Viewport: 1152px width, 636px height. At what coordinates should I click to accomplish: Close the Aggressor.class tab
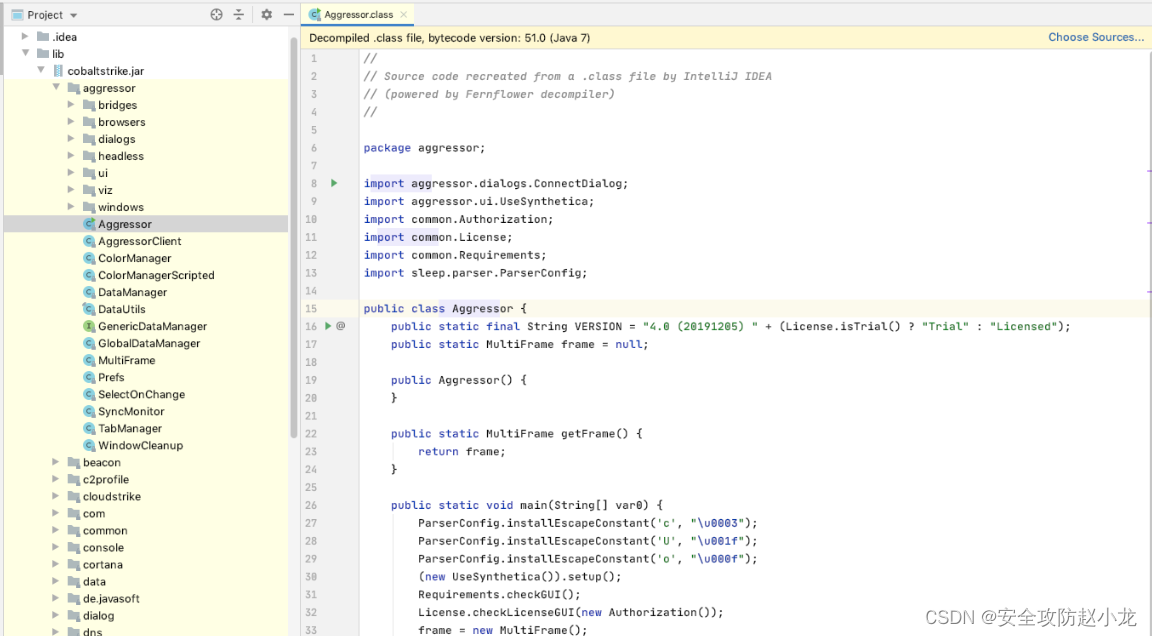(404, 14)
